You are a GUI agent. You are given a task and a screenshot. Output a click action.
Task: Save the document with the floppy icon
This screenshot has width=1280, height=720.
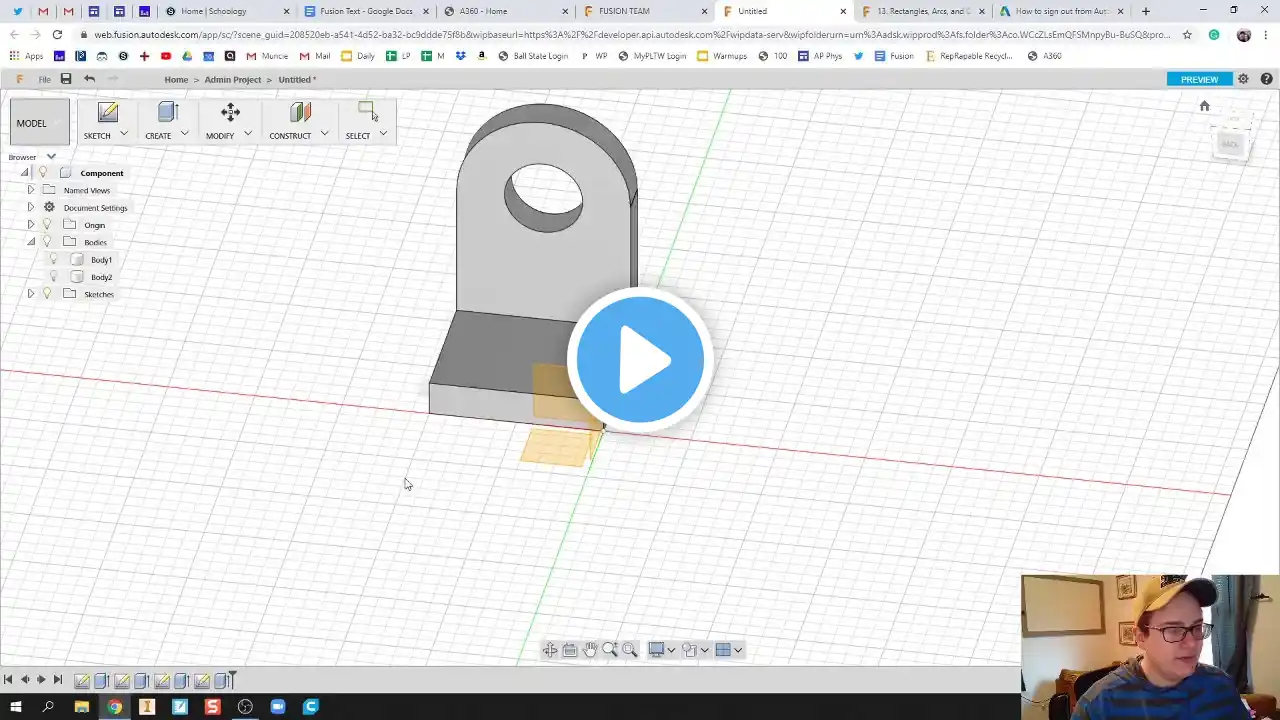[x=66, y=79]
